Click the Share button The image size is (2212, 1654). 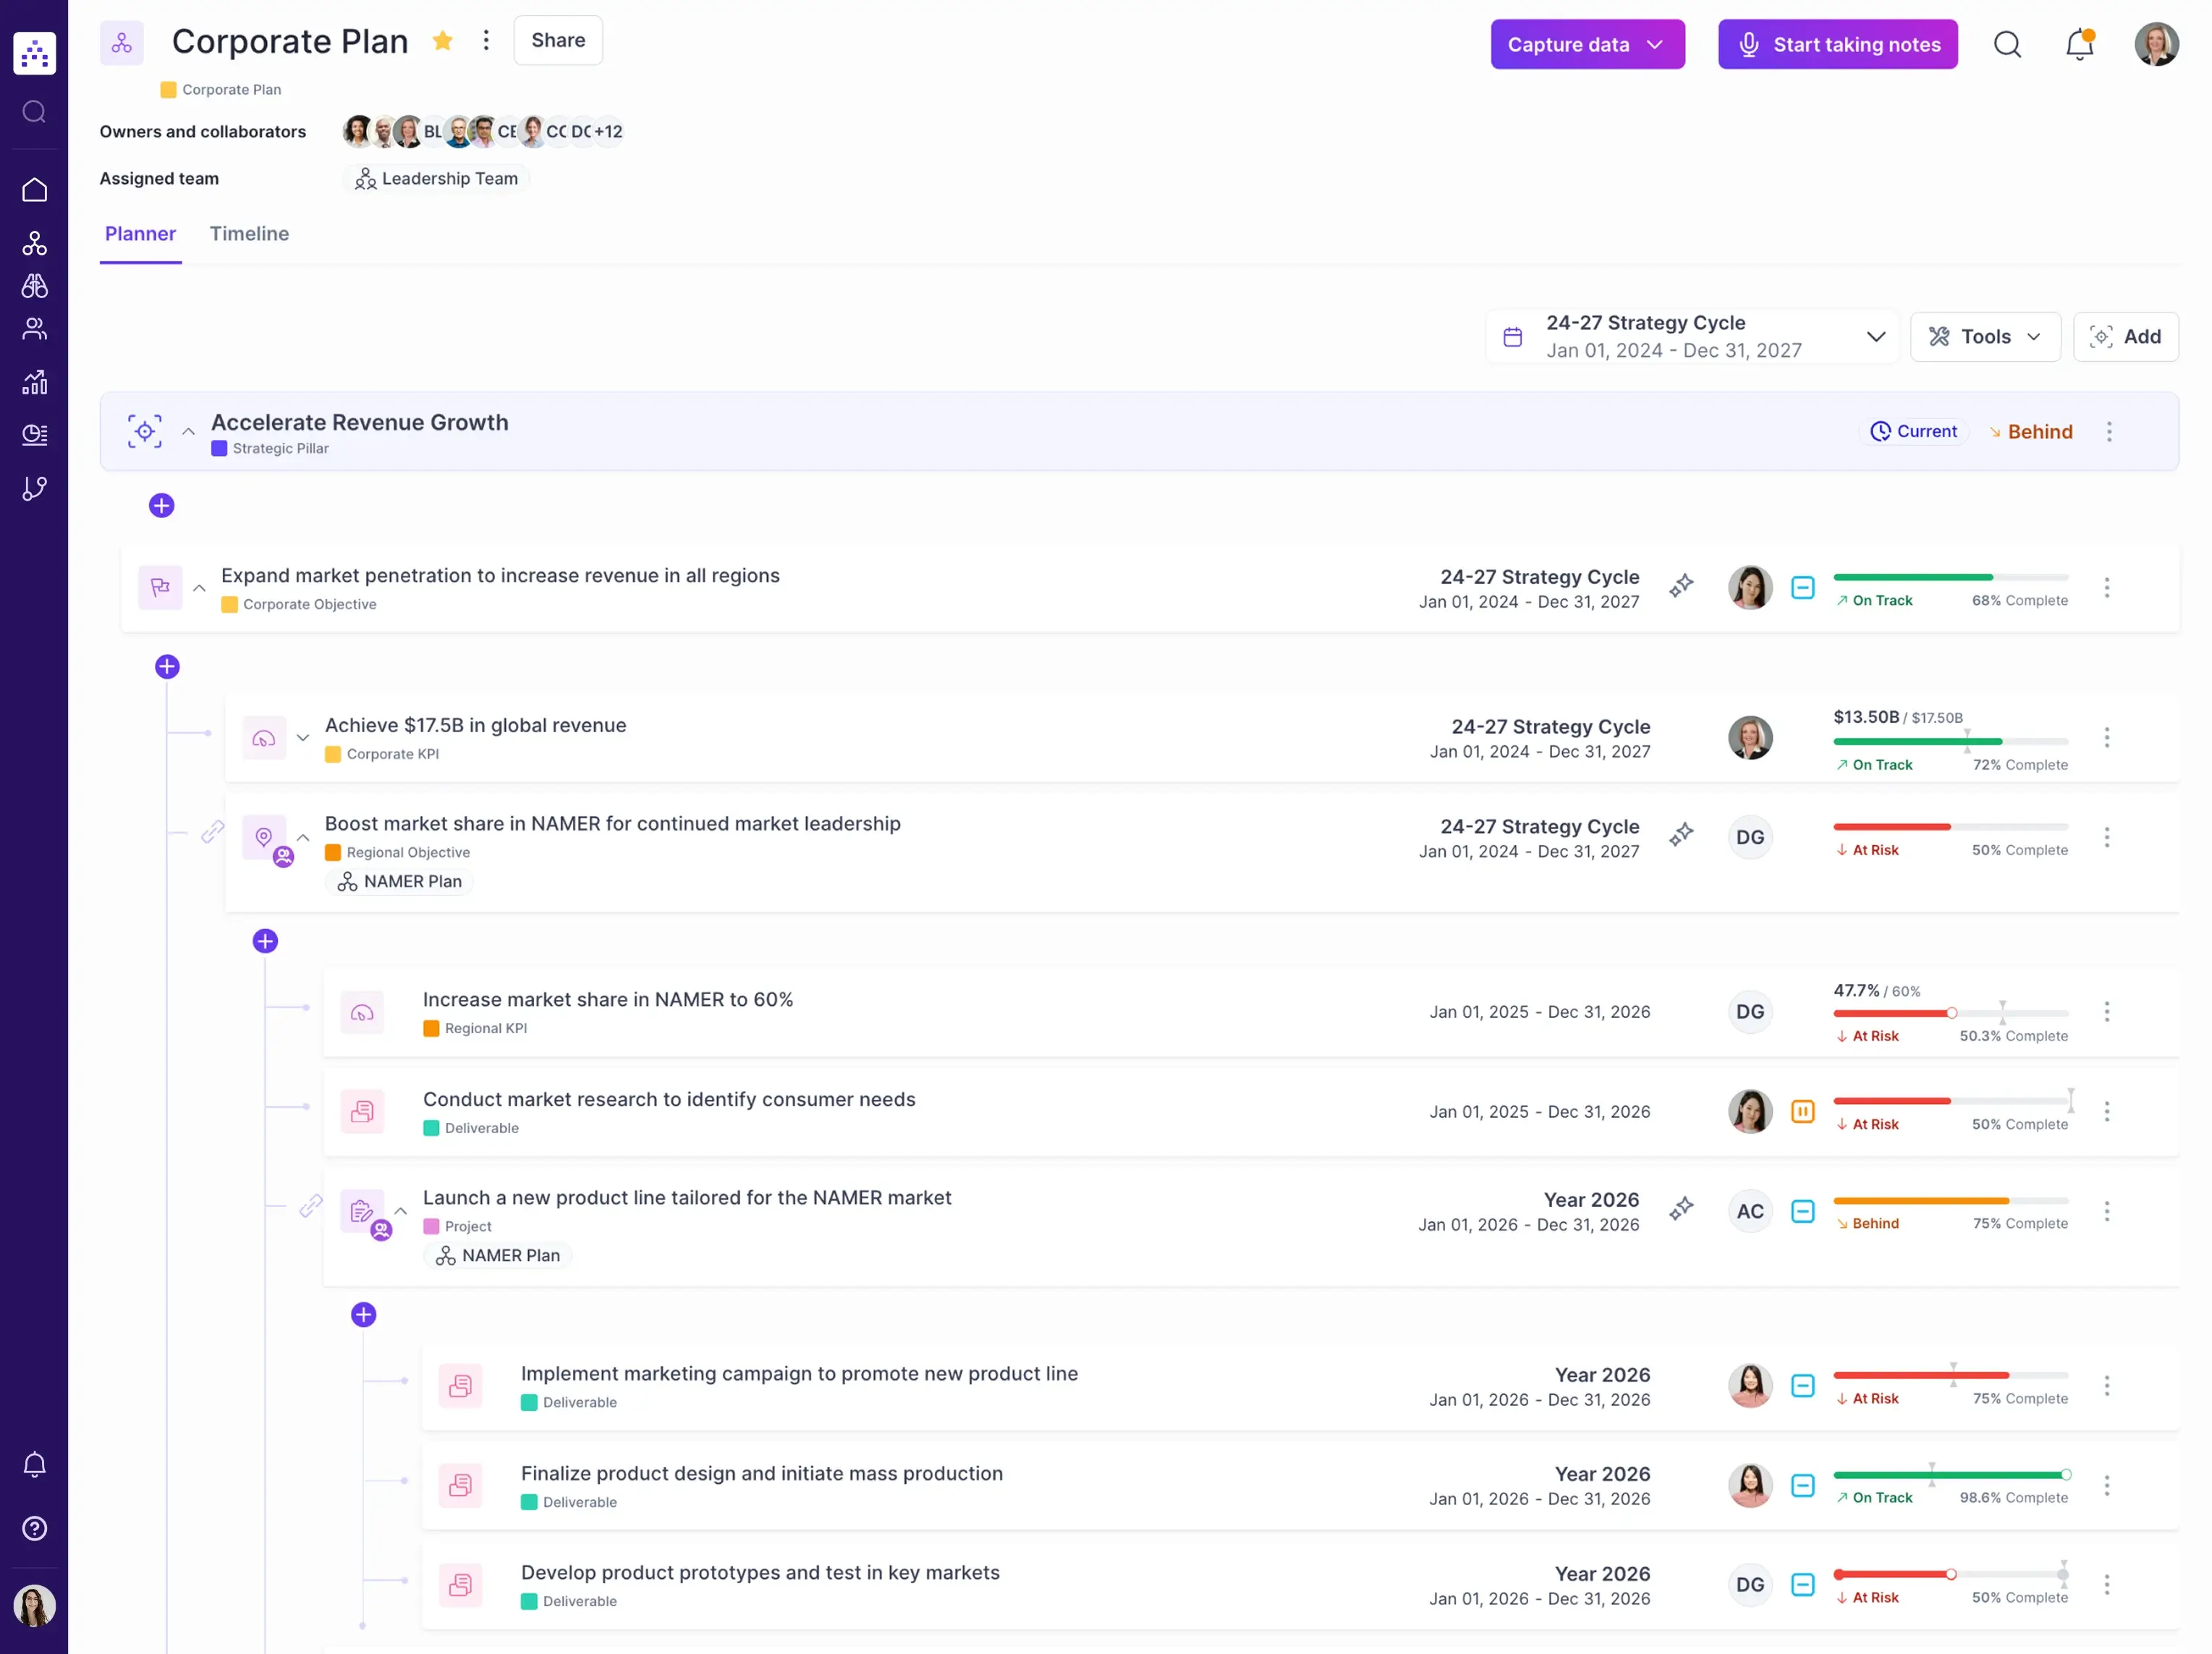(x=558, y=40)
